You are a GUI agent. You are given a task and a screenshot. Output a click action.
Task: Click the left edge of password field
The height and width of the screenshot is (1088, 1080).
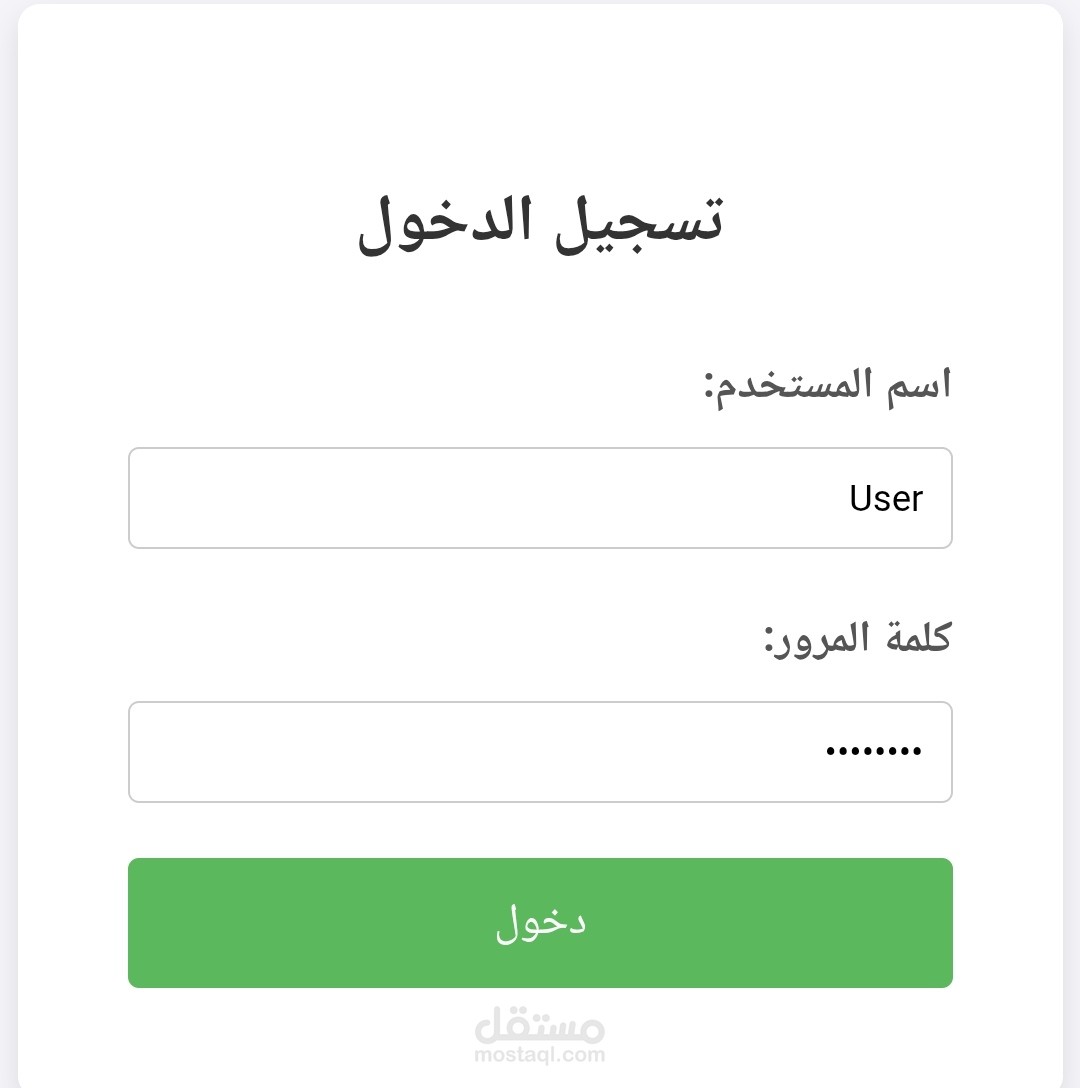[140, 752]
